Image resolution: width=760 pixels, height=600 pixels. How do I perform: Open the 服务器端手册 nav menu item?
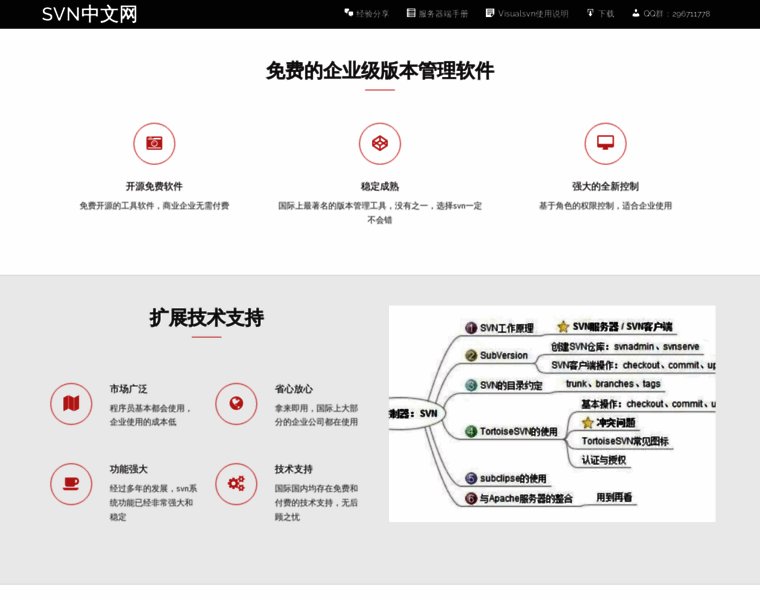(437, 14)
